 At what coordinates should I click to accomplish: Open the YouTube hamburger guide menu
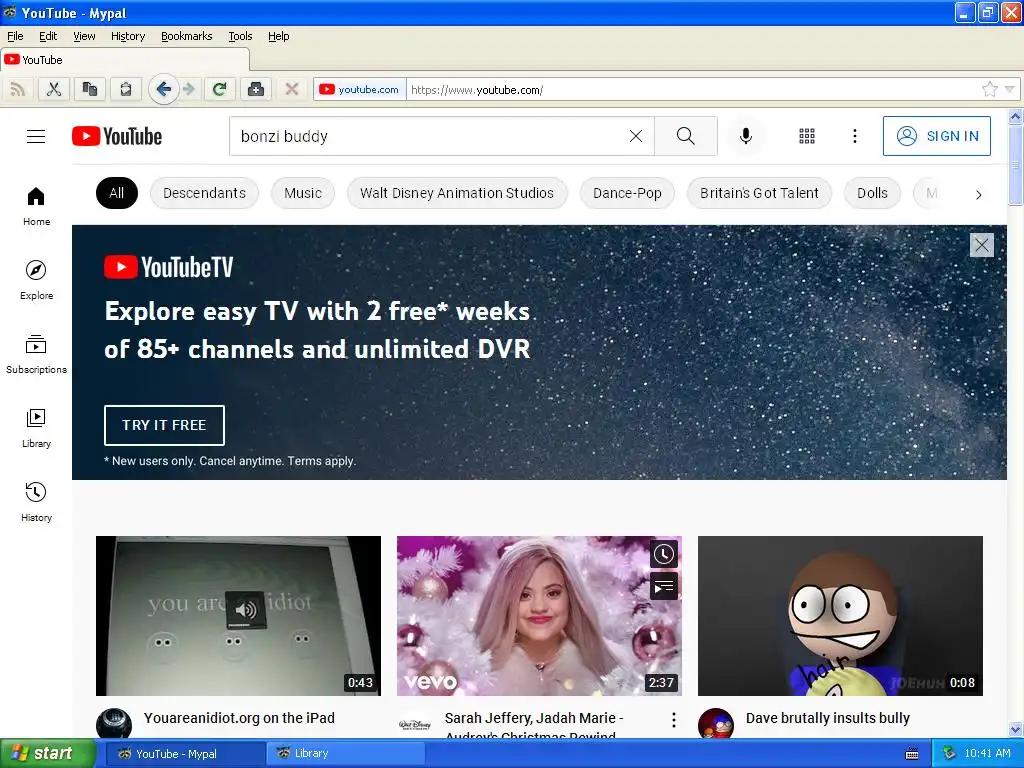[x=36, y=136]
